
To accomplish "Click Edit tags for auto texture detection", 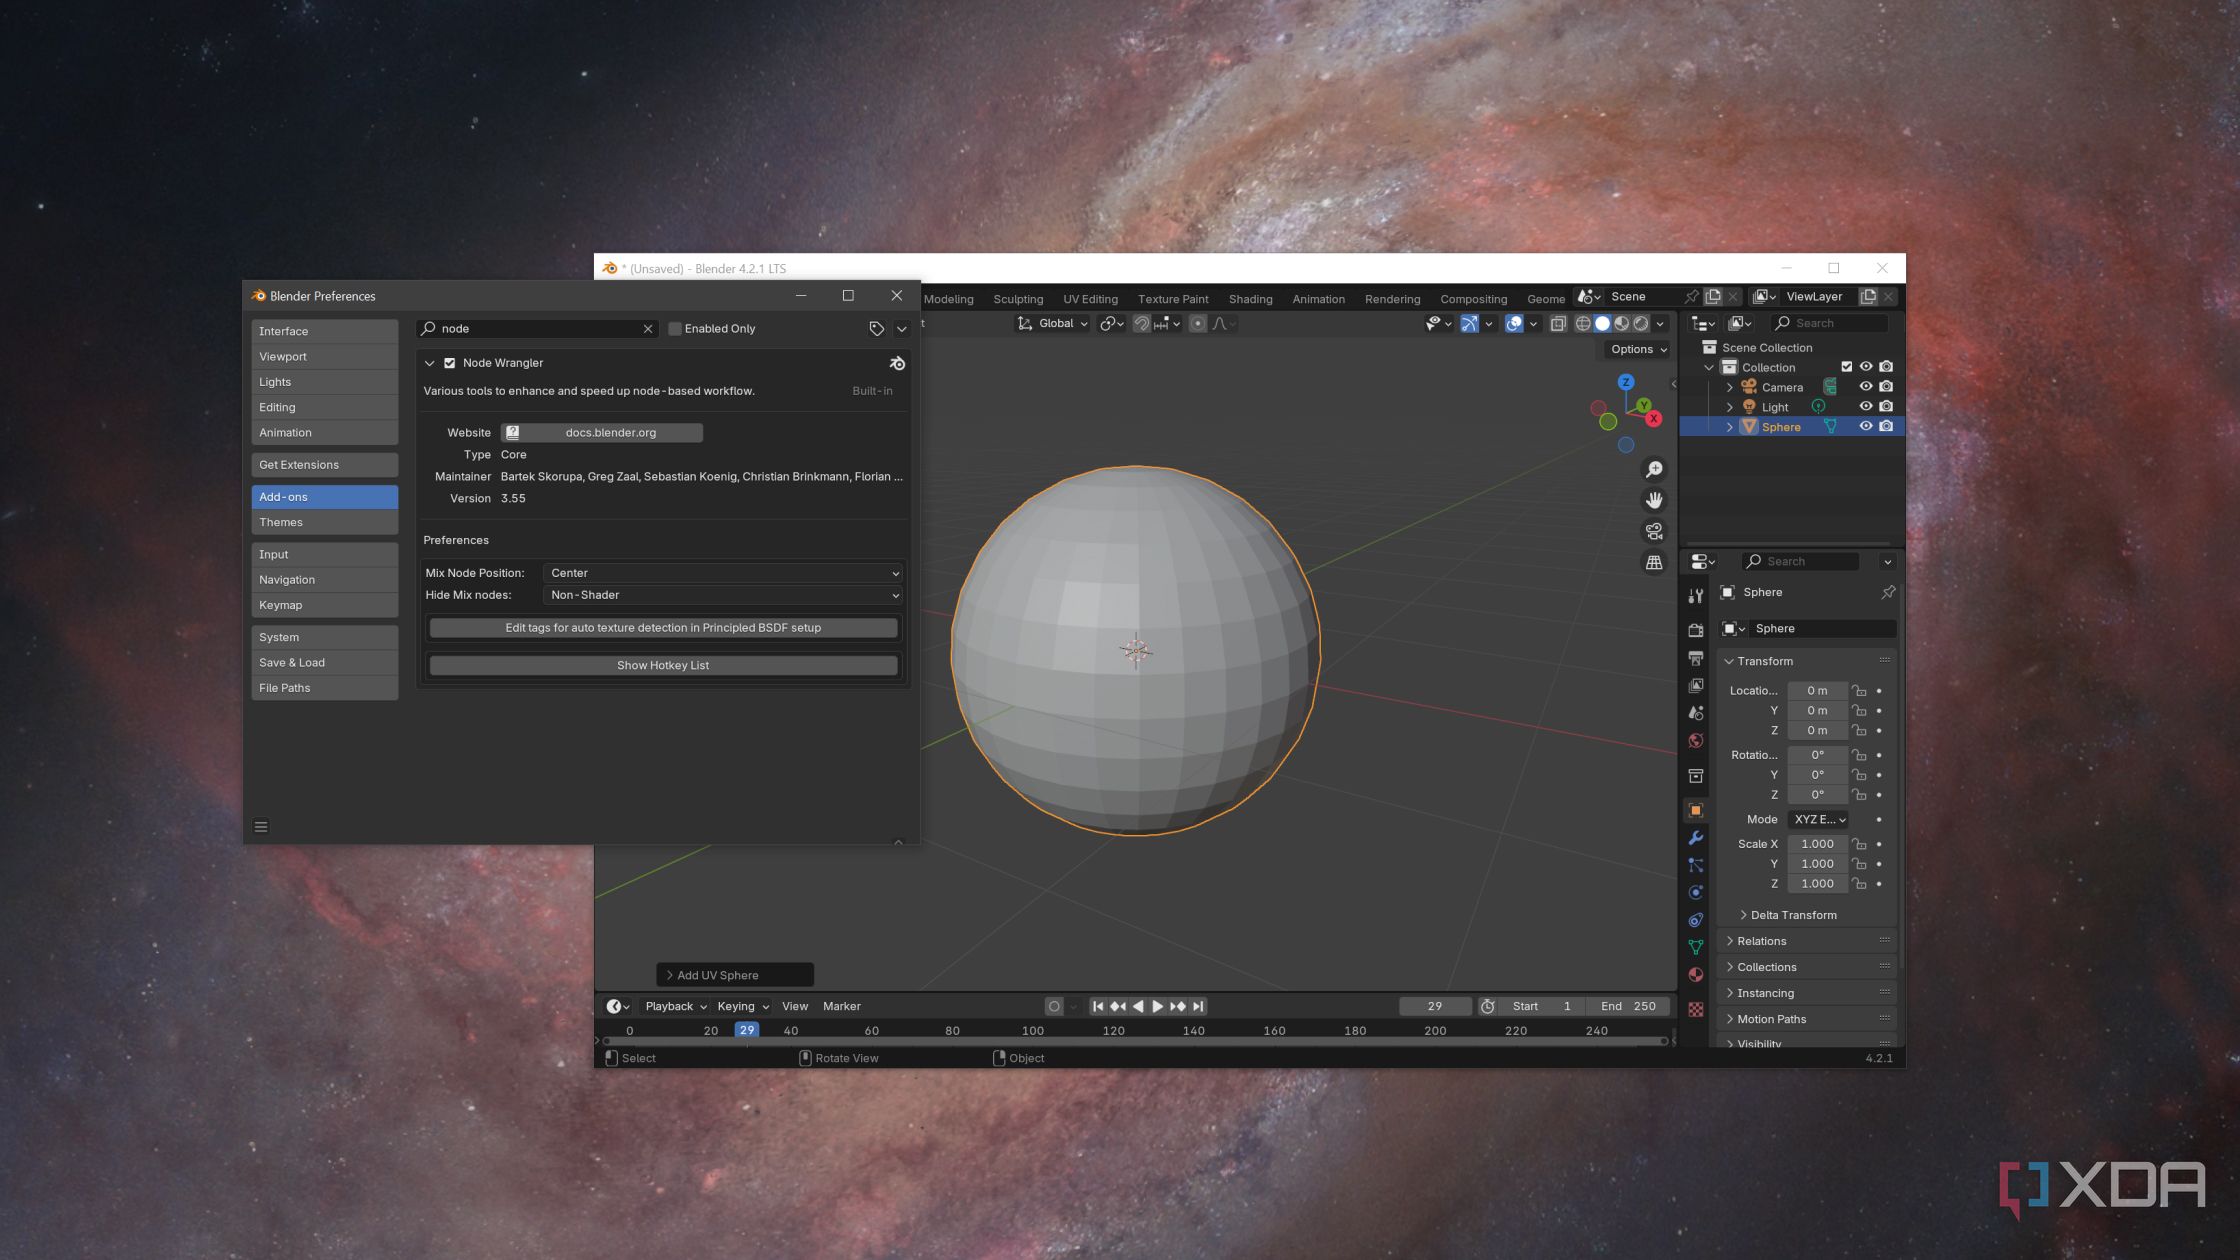I will point(663,628).
